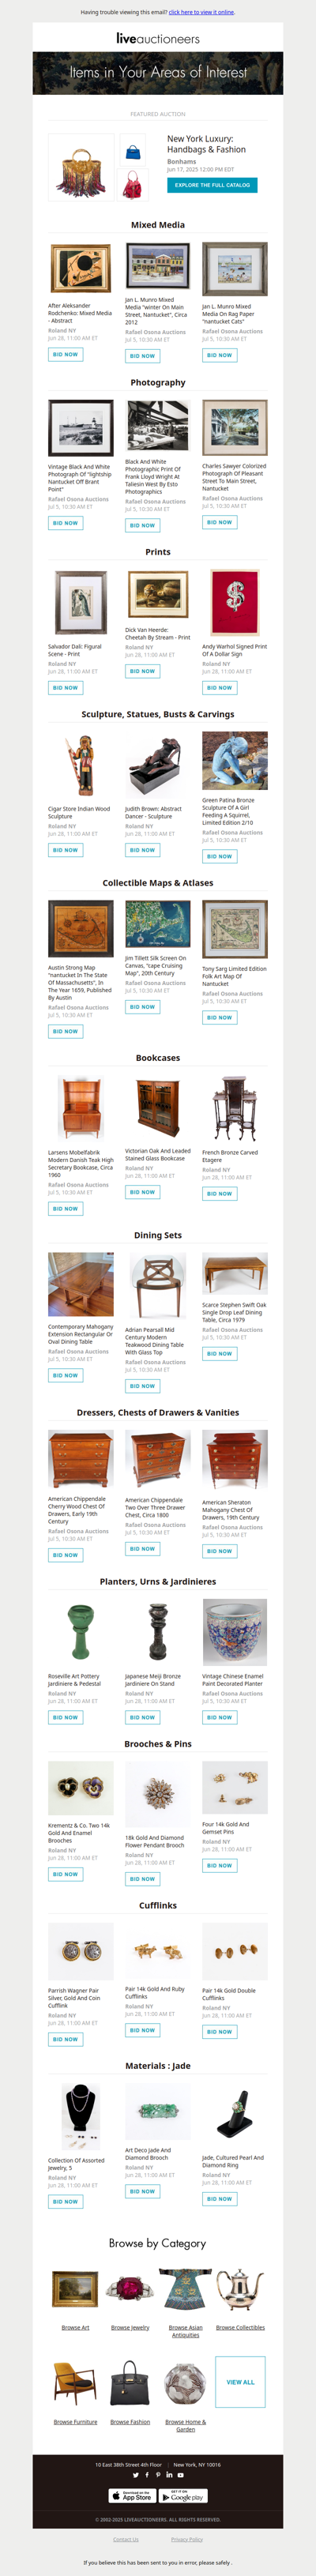Click the View All categories button

tap(240, 2382)
